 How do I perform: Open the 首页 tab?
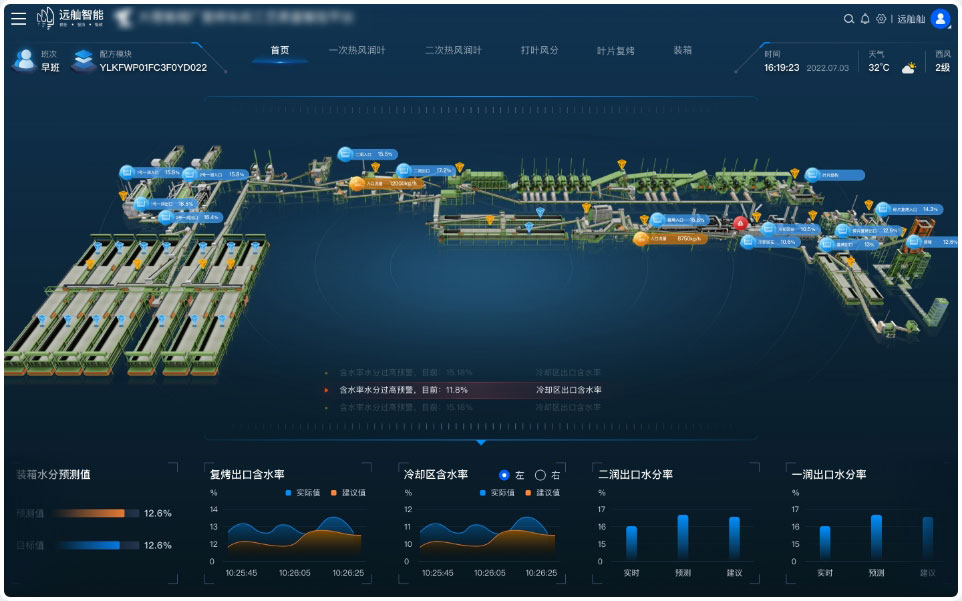point(280,50)
